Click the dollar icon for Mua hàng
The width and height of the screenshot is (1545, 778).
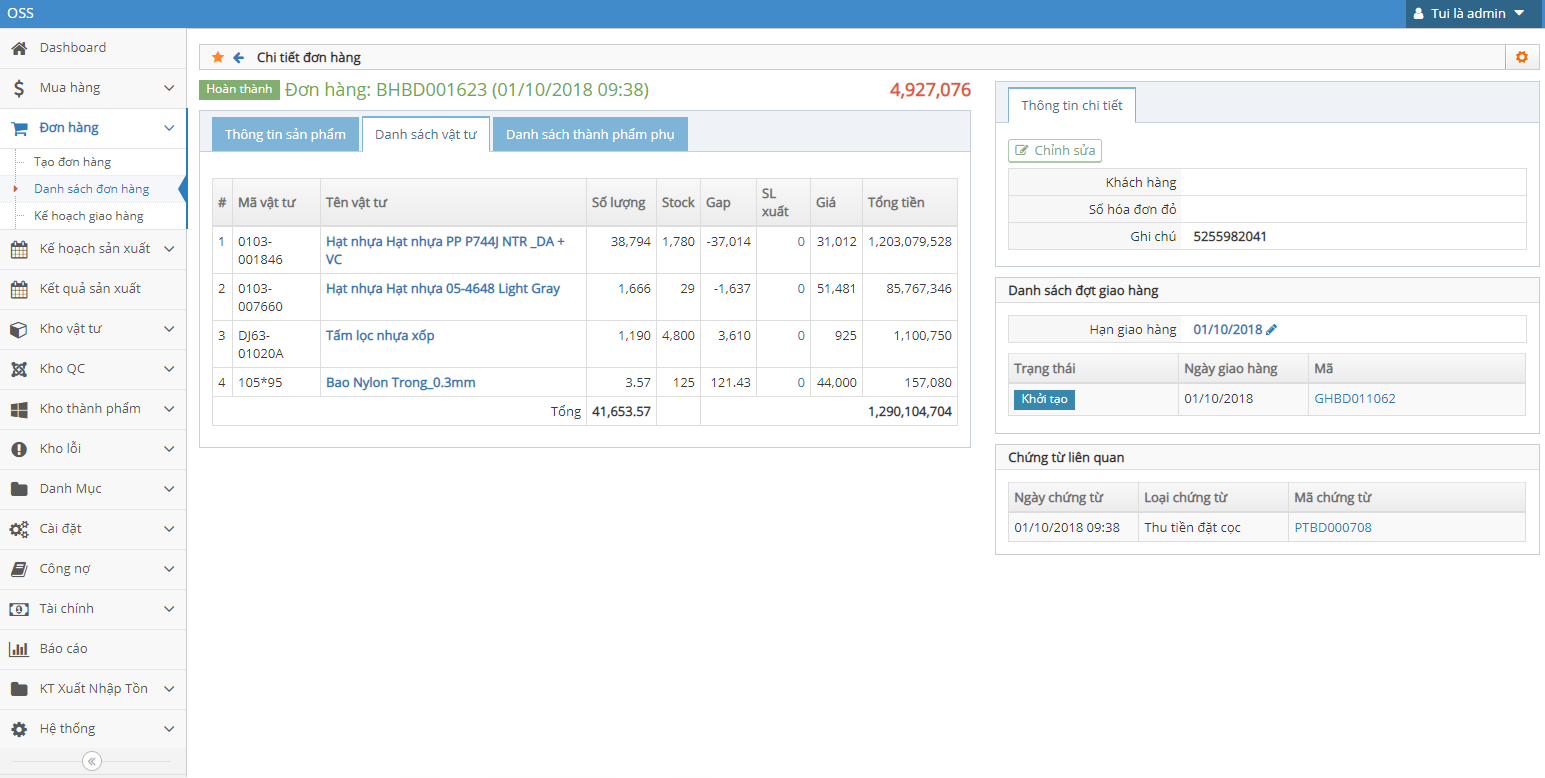[x=19, y=88]
